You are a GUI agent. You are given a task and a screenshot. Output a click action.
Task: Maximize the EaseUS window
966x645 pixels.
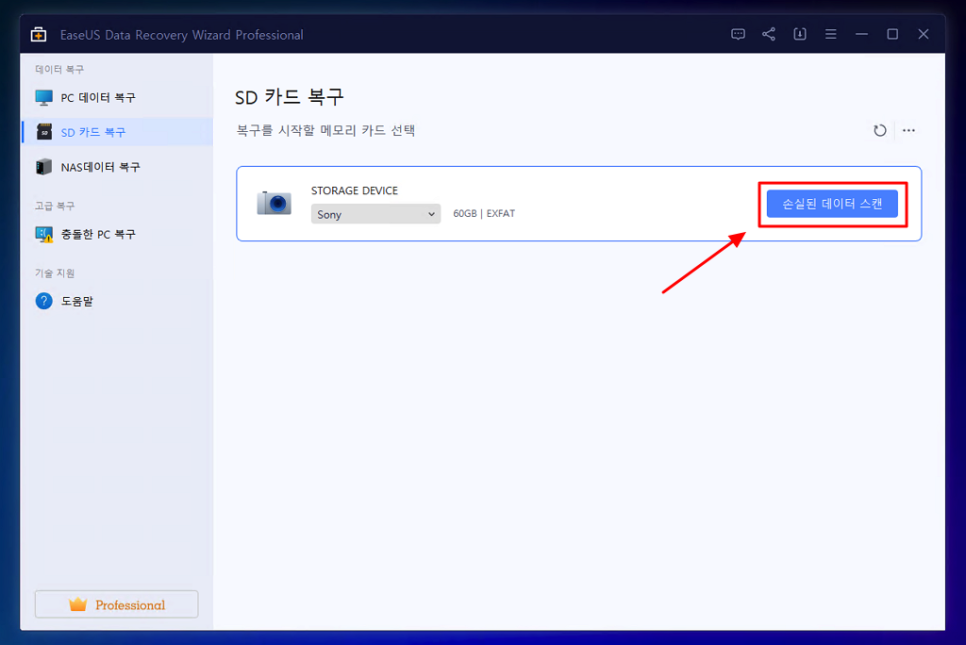892,34
